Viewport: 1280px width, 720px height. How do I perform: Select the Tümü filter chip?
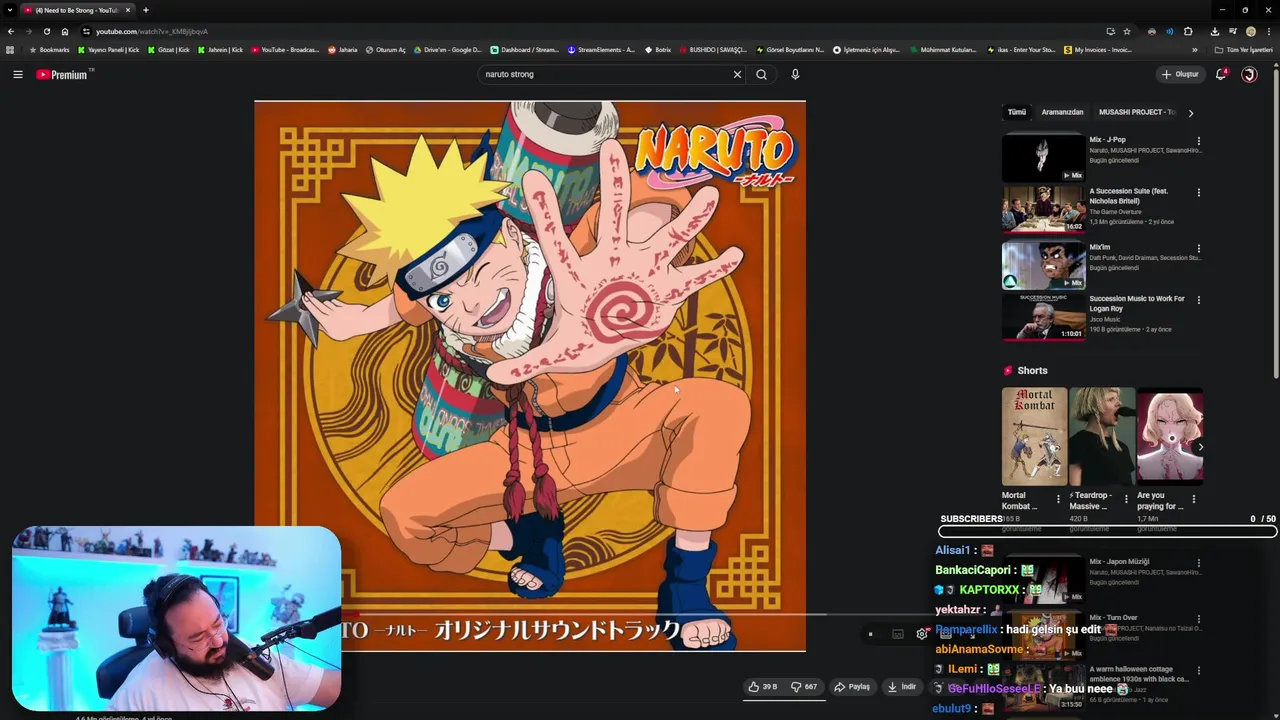(x=1017, y=112)
